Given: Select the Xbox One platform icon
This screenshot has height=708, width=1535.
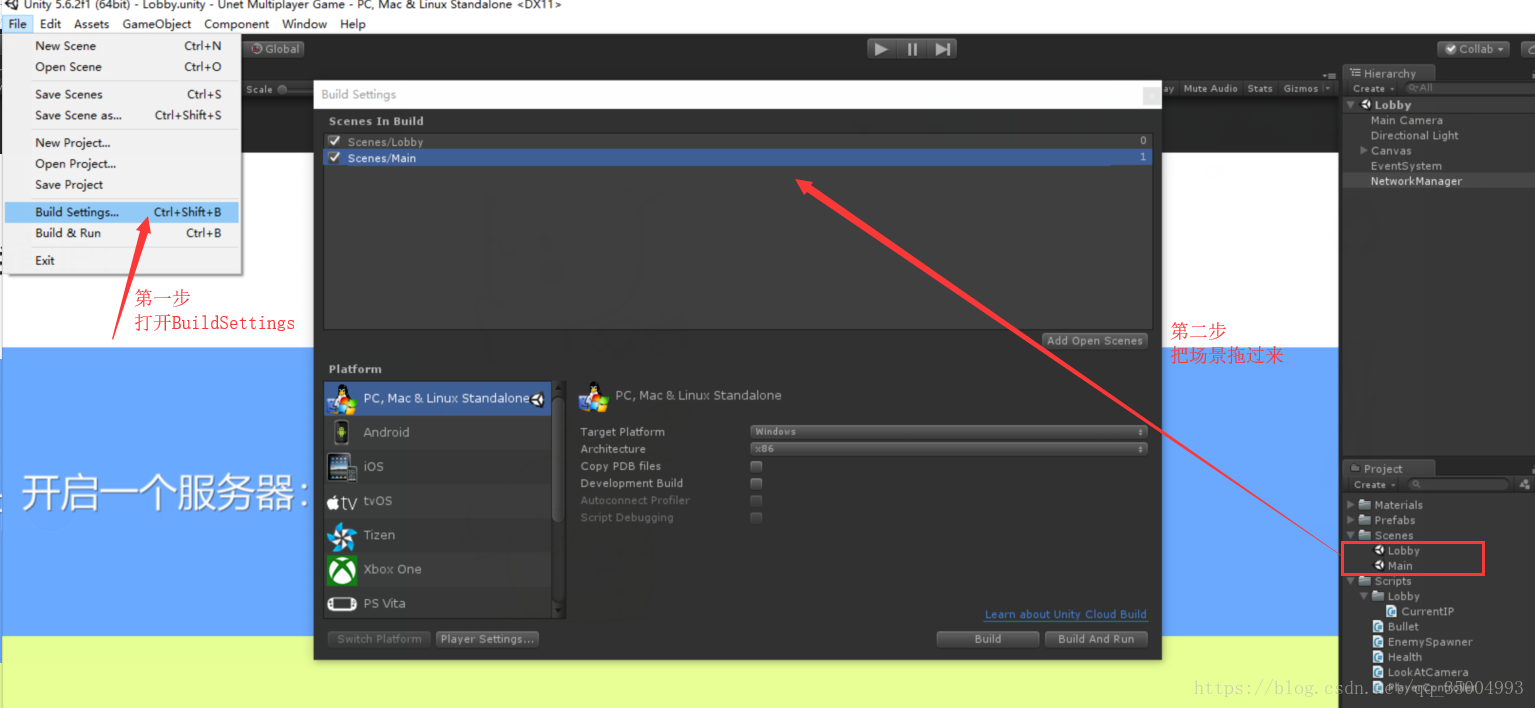Looking at the screenshot, I should [342, 569].
